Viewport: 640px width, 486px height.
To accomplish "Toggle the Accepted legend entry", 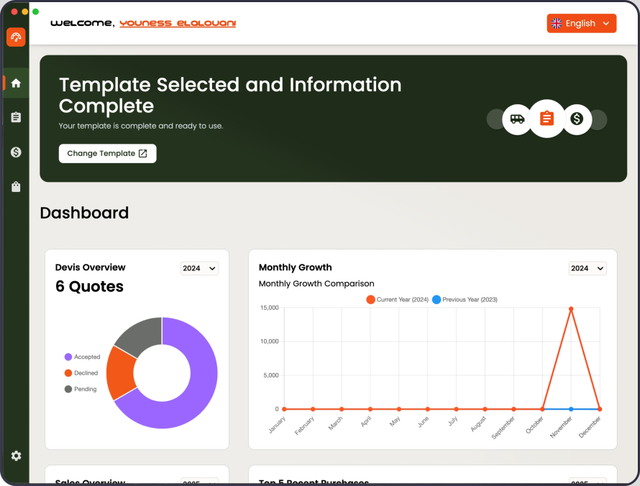I will pyautogui.click(x=86, y=357).
